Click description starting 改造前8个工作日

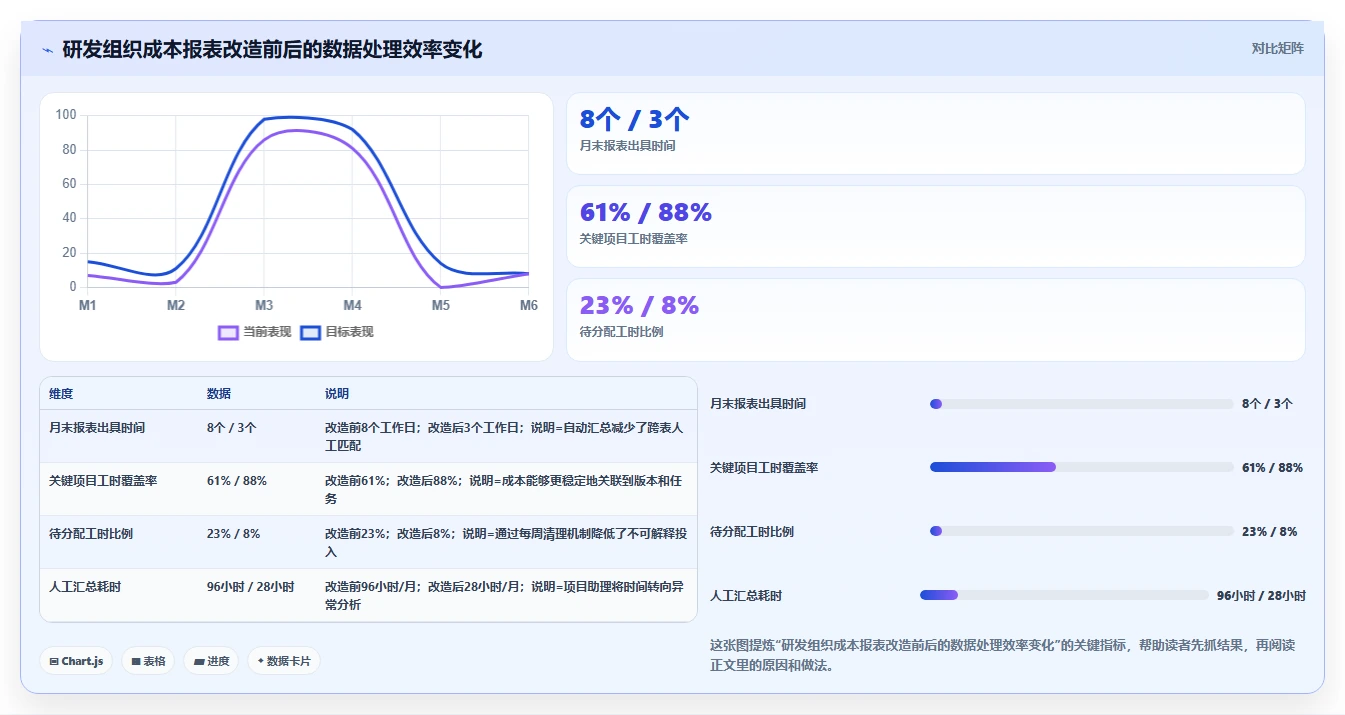coord(506,437)
